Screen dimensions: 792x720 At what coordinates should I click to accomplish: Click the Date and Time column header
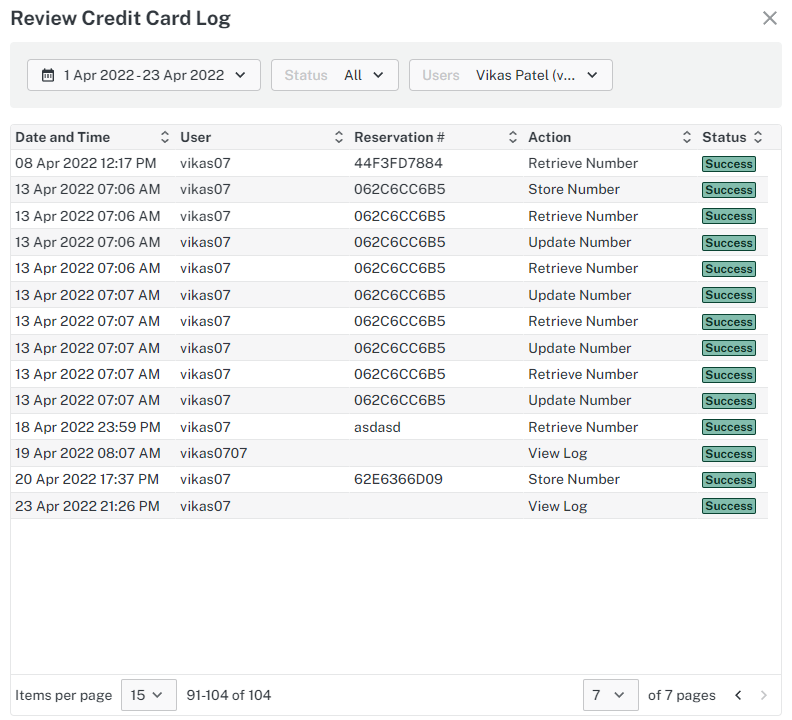(x=63, y=137)
